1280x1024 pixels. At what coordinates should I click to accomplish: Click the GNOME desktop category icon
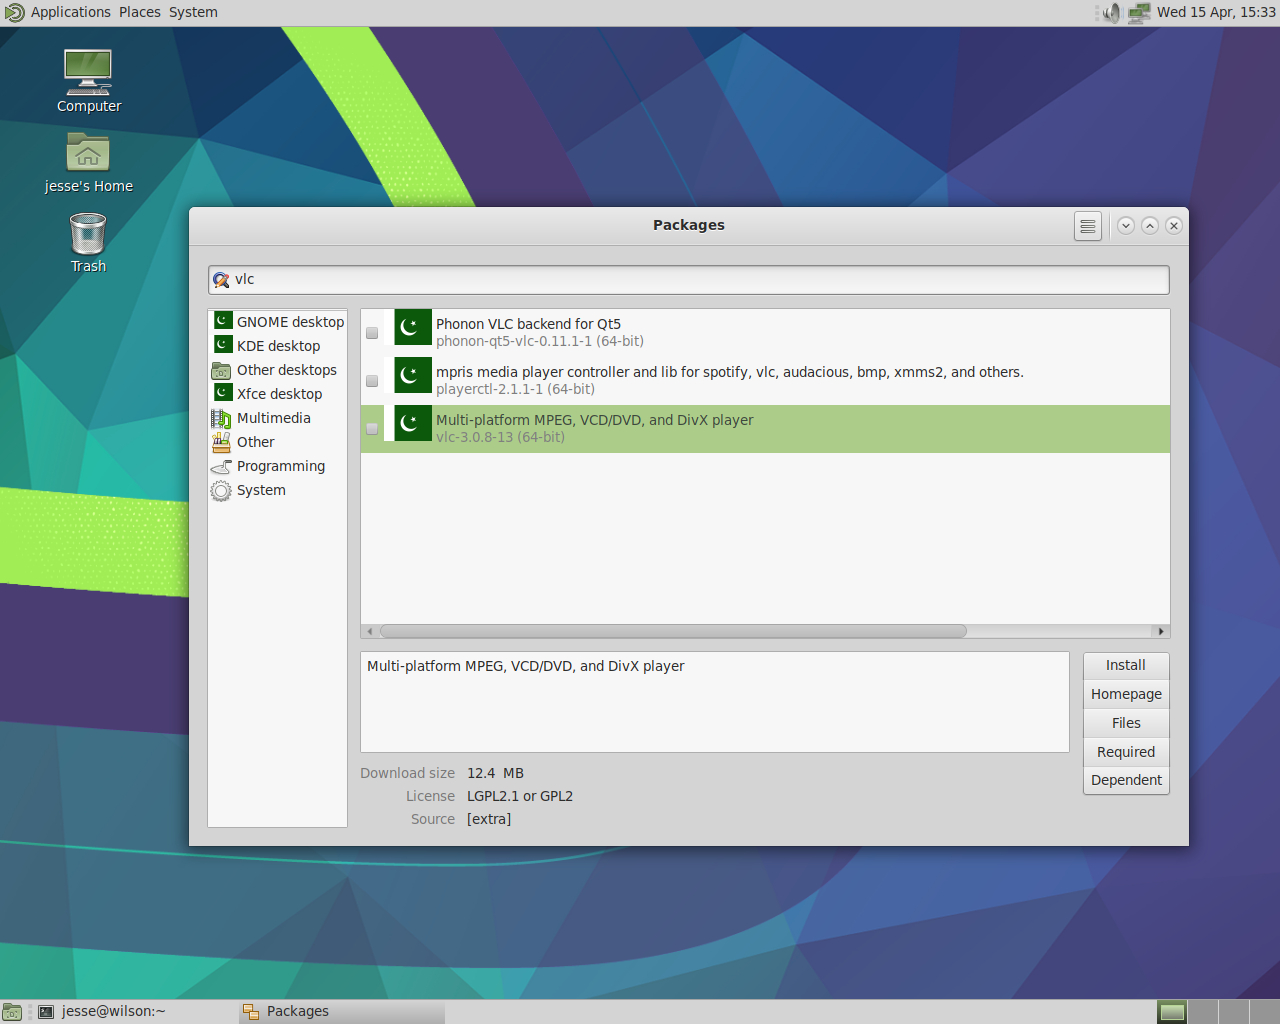click(222, 321)
